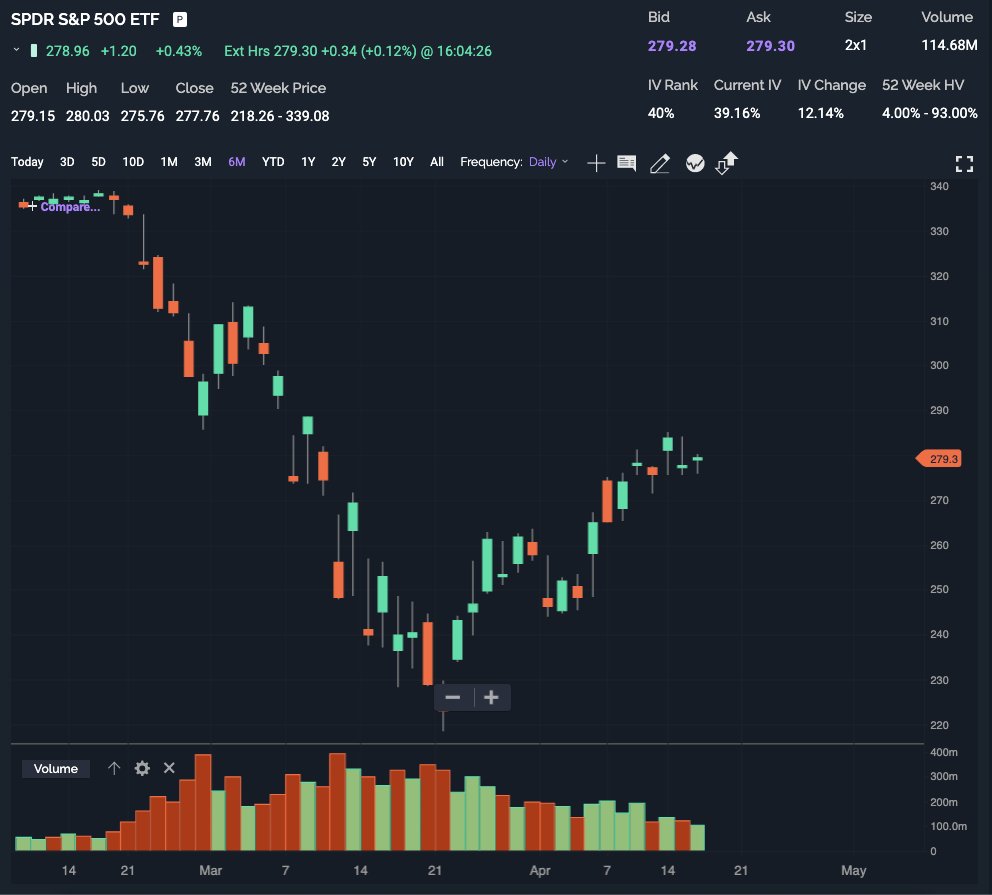Click the Ask price 279.30

[x=770, y=46]
